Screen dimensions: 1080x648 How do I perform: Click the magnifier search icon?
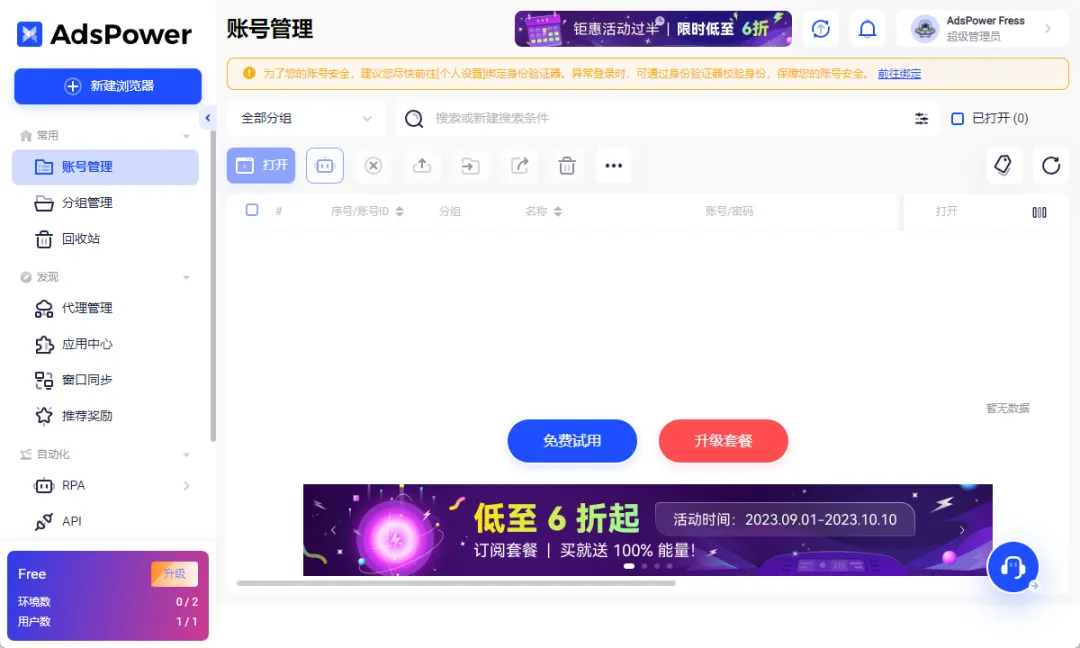[414, 118]
